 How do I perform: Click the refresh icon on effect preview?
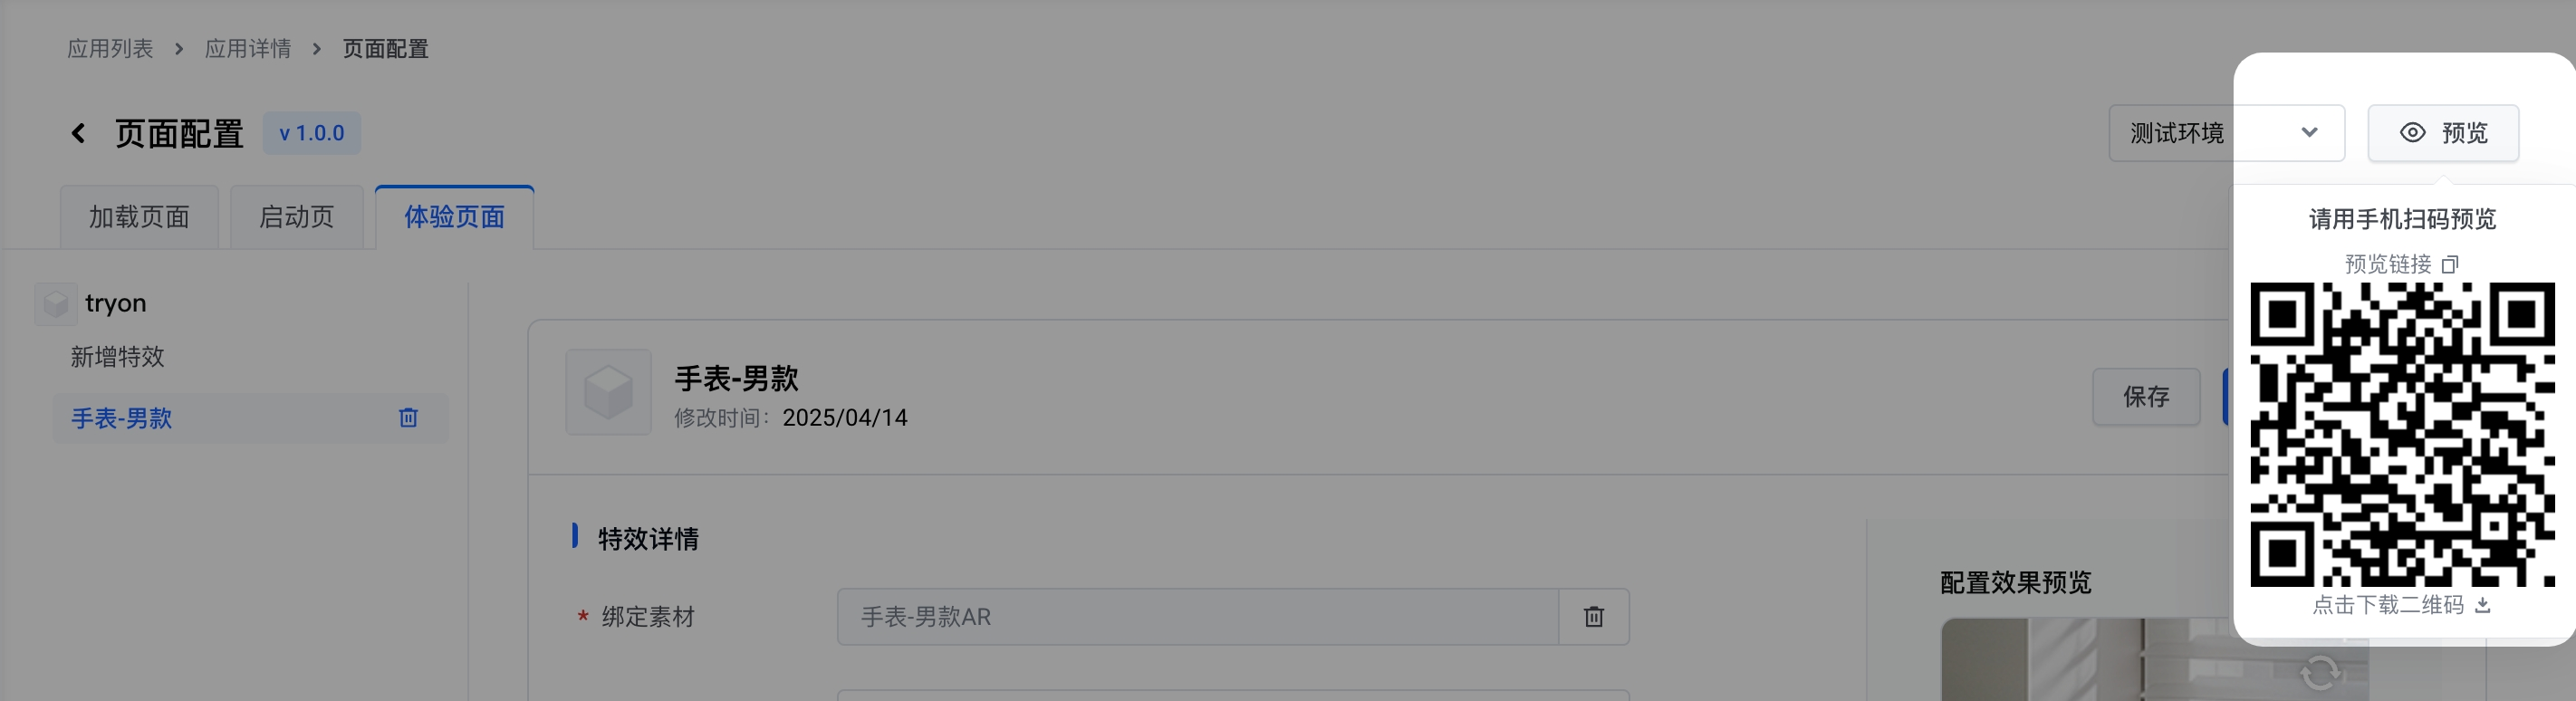[2319, 672]
